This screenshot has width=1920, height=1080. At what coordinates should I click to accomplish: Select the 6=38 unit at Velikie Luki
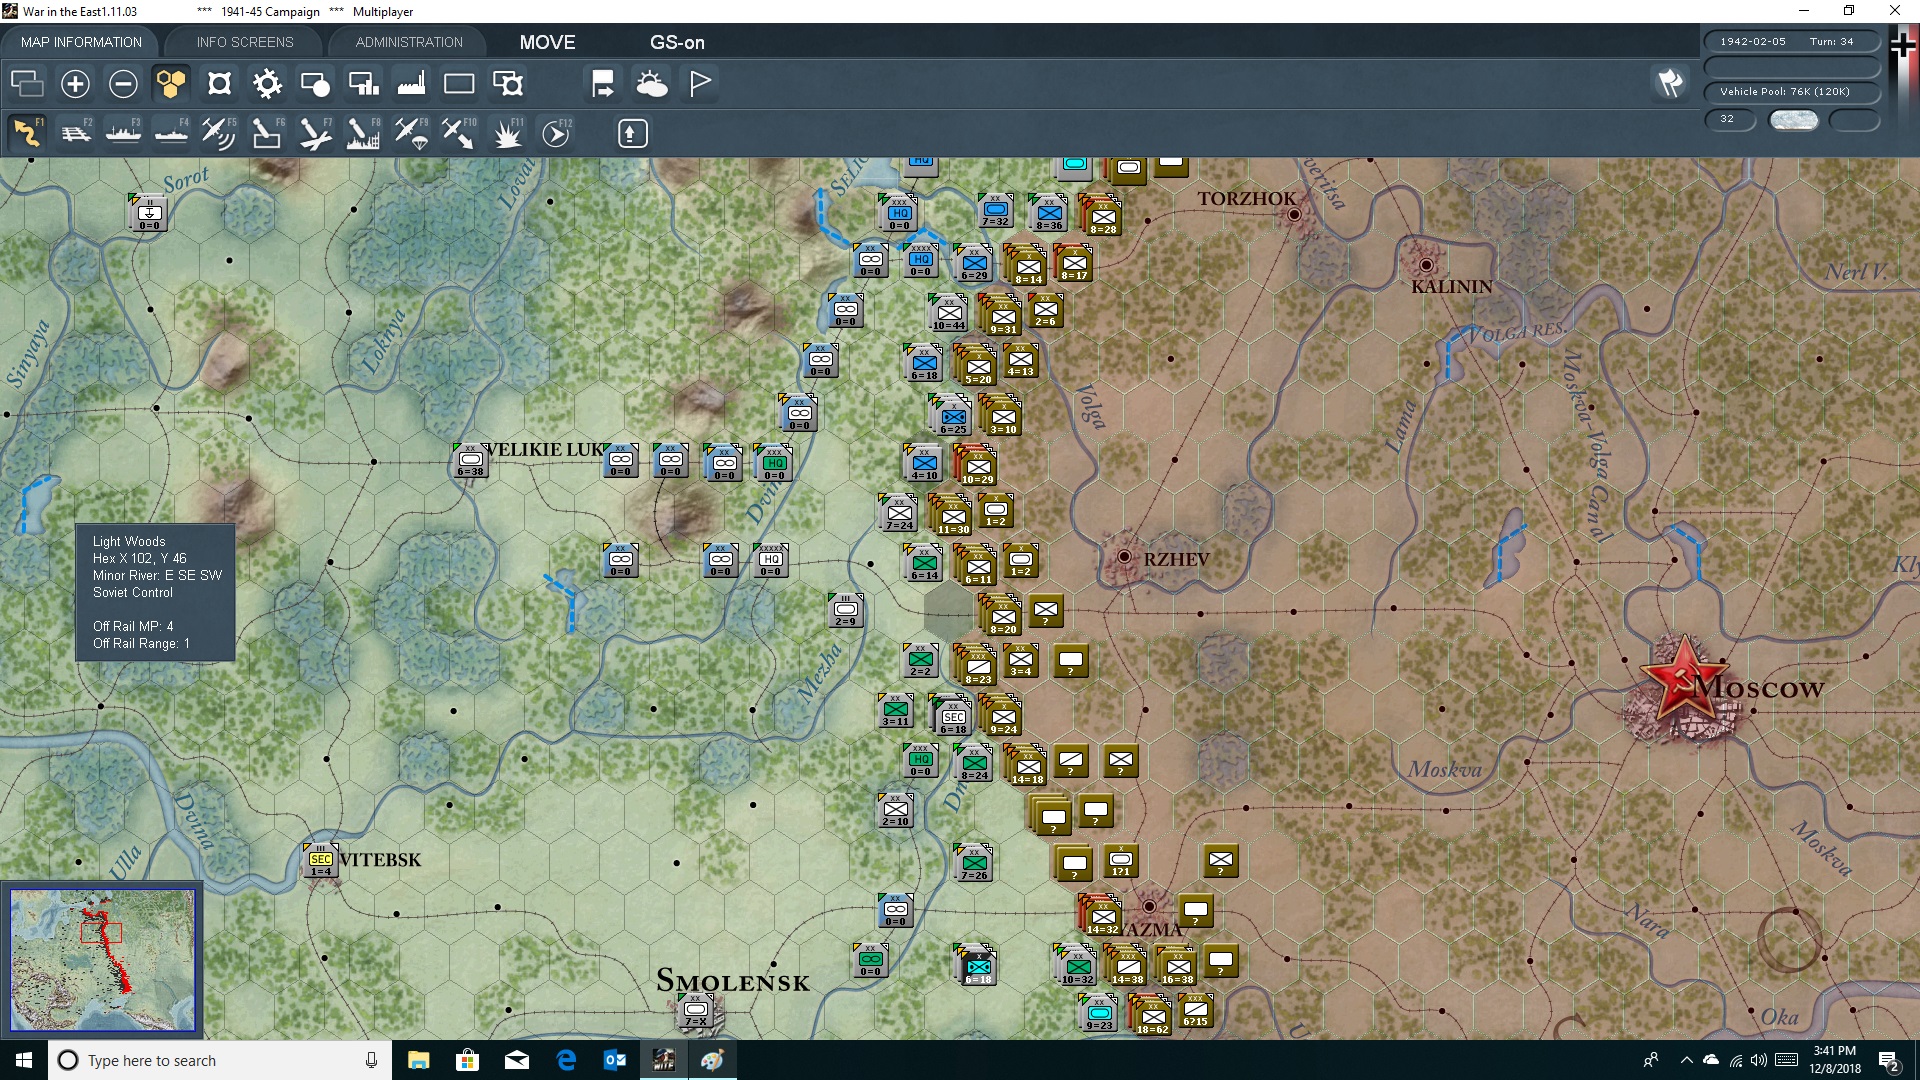click(470, 461)
